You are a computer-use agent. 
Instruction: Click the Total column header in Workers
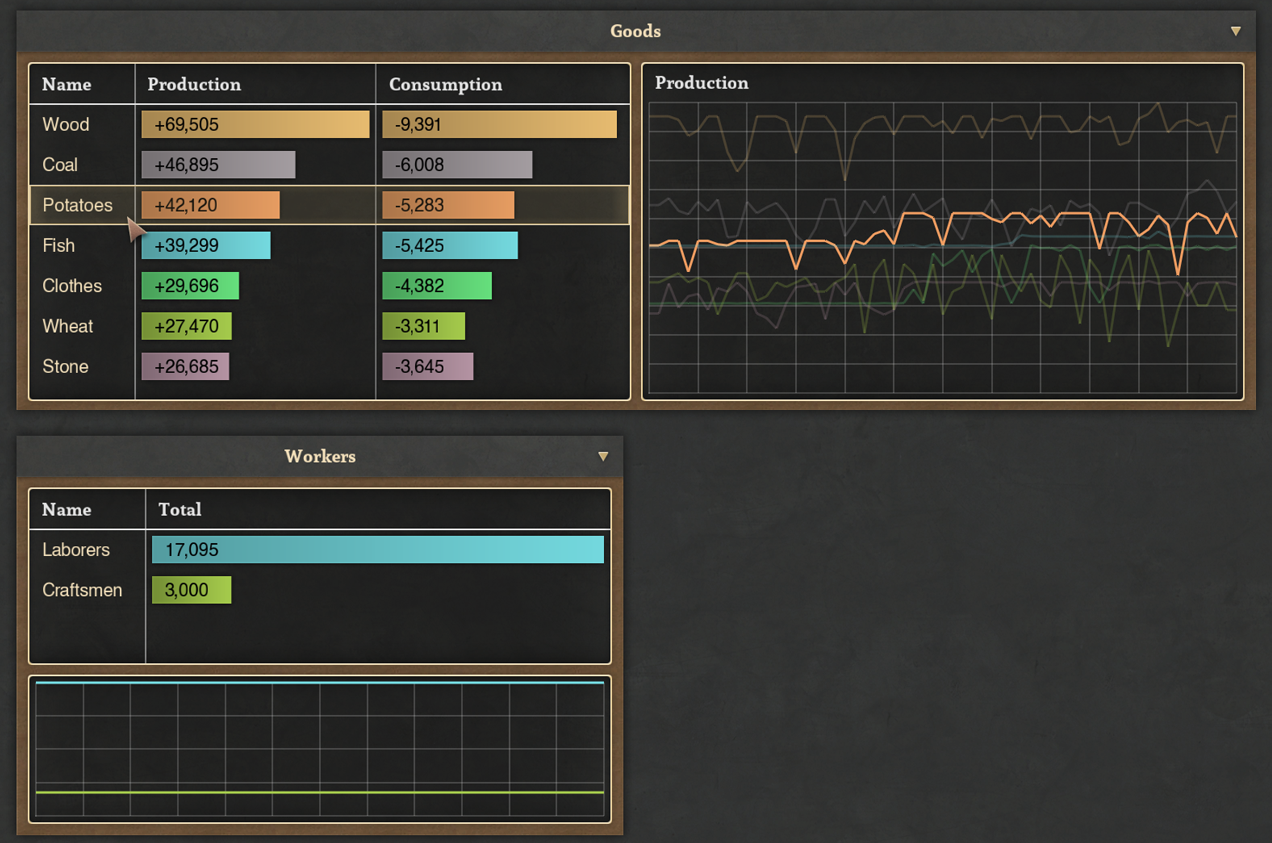pyautogui.click(x=180, y=510)
